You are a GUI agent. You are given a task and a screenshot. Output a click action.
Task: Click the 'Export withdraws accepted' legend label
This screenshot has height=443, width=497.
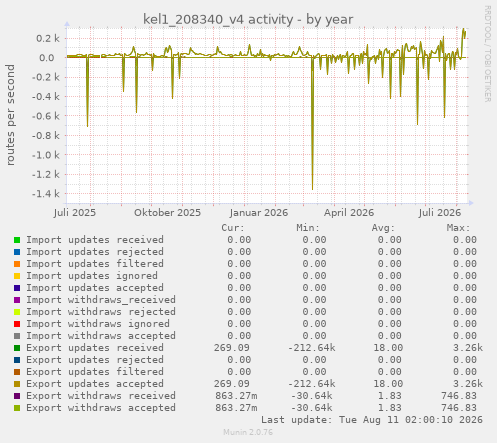click(101, 408)
